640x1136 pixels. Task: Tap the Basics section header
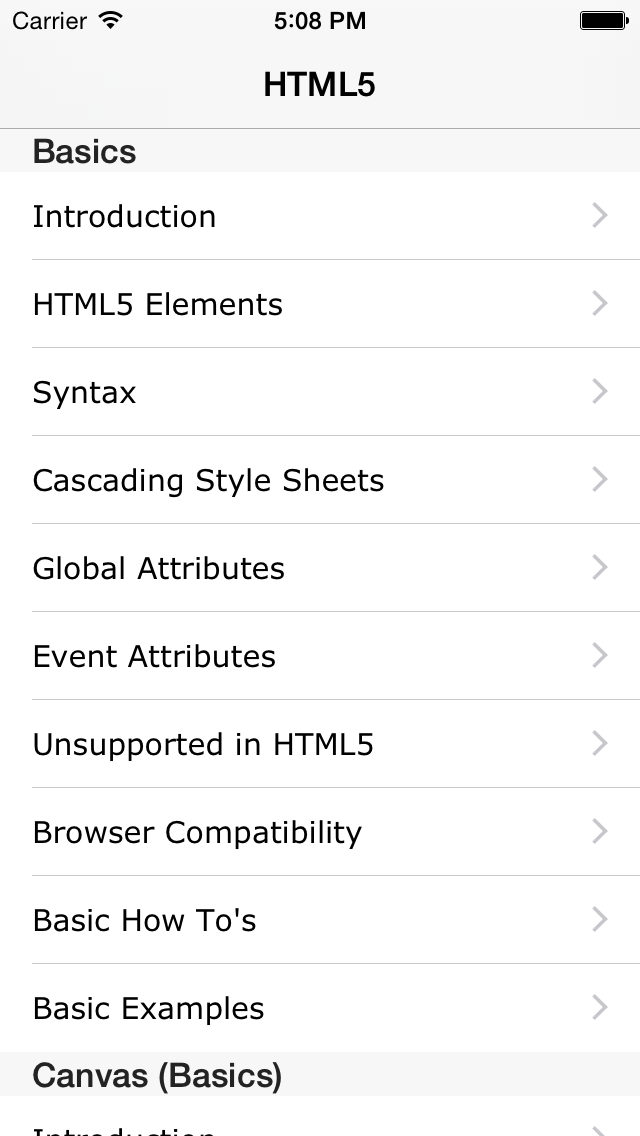tap(84, 151)
